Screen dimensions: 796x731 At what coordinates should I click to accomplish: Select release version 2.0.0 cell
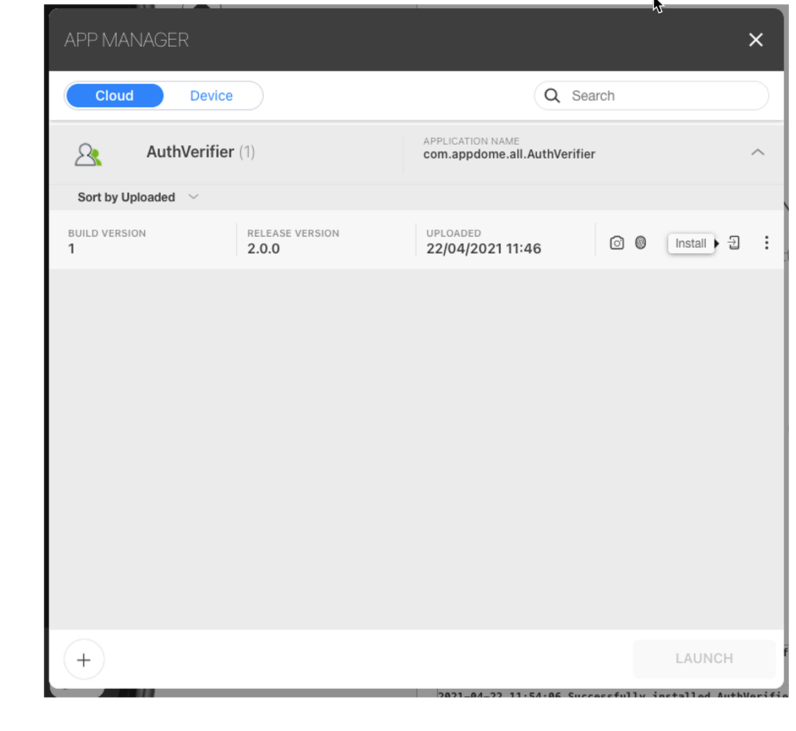click(x=264, y=249)
